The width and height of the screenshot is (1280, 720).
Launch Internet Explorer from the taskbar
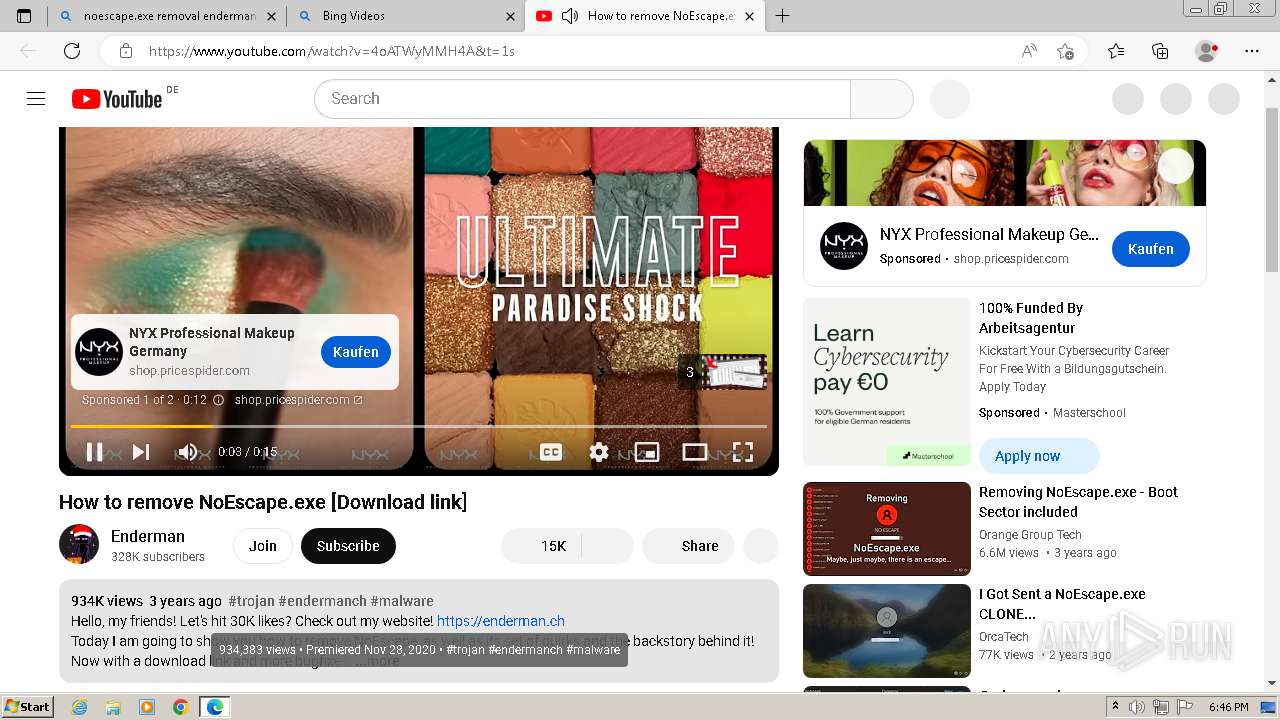79,707
